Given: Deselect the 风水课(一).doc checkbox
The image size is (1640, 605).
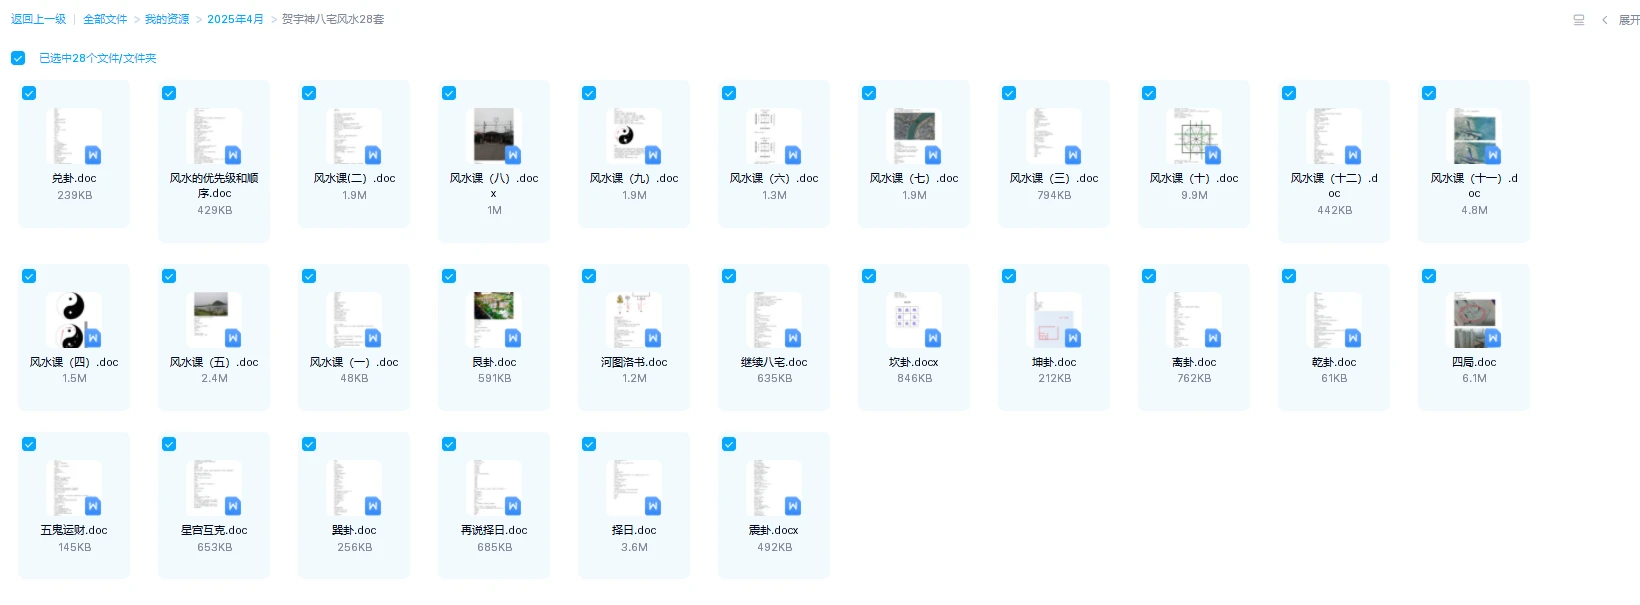Looking at the screenshot, I should click(x=309, y=276).
